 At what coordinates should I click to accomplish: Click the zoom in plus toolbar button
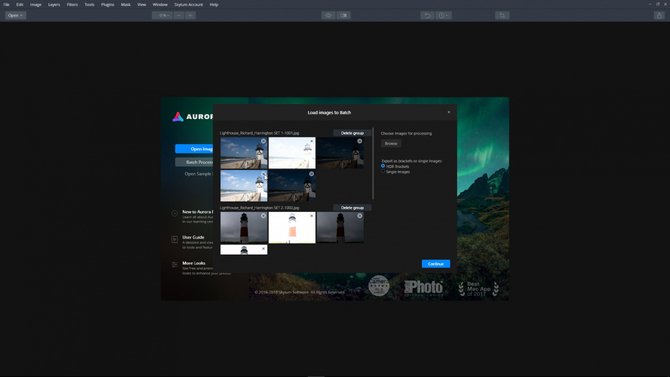pyautogui.click(x=191, y=15)
